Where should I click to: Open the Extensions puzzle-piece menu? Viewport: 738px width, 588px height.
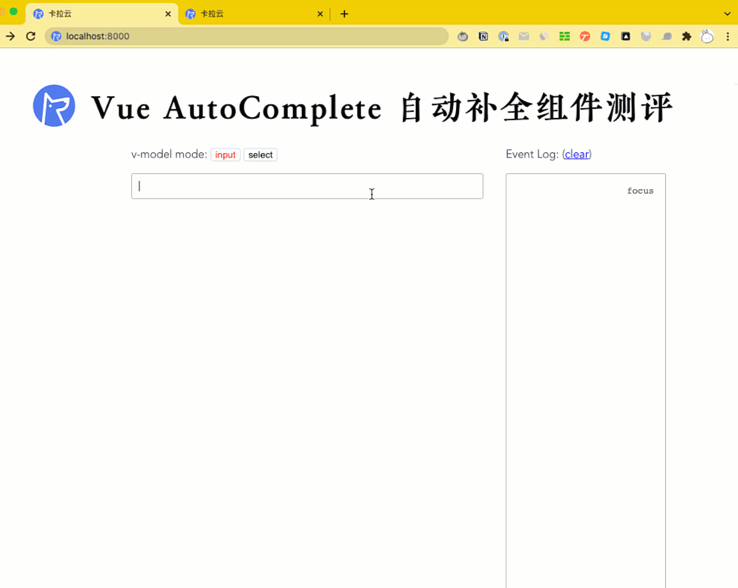(687, 36)
